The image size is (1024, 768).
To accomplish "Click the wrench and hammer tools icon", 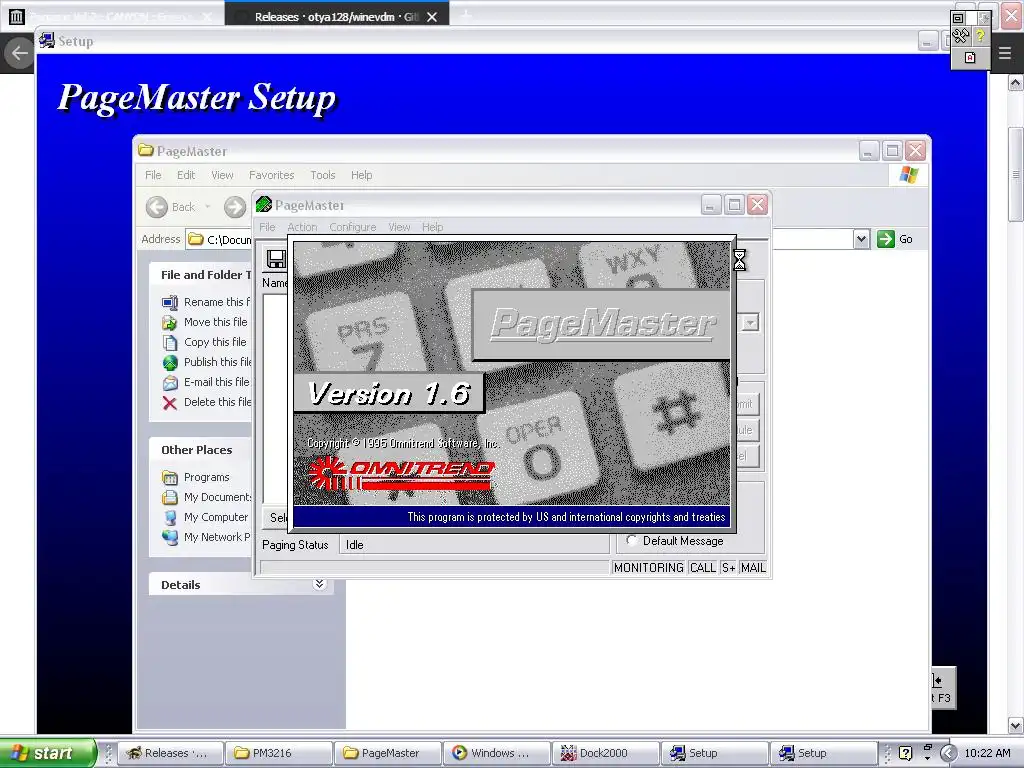I will [x=960, y=36].
